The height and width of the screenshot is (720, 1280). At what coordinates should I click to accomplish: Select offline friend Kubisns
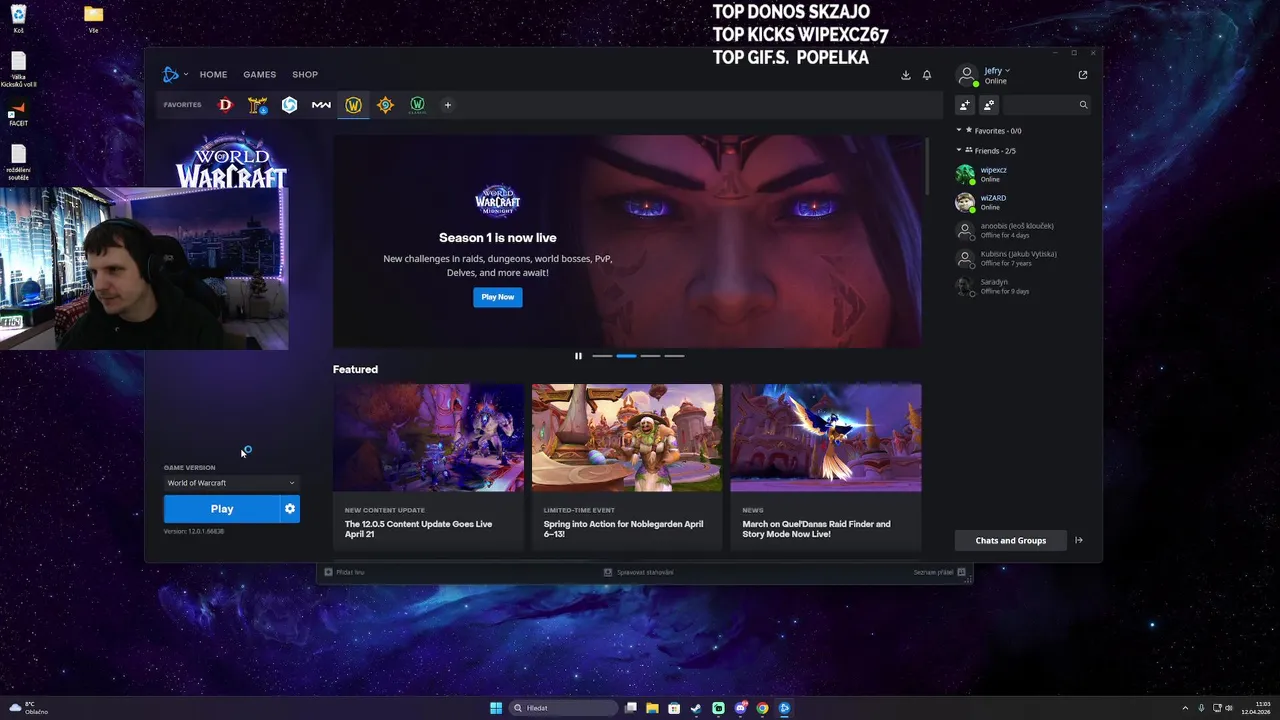point(1020,258)
